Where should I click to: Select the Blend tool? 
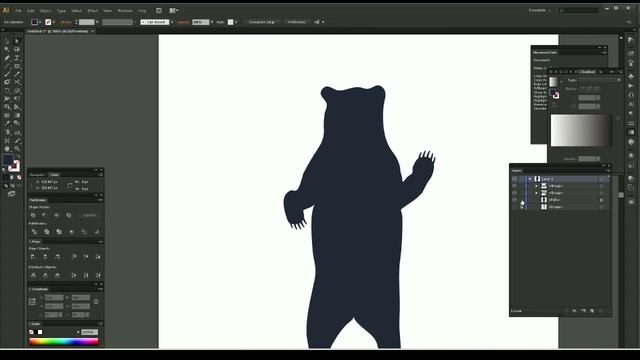17,124
